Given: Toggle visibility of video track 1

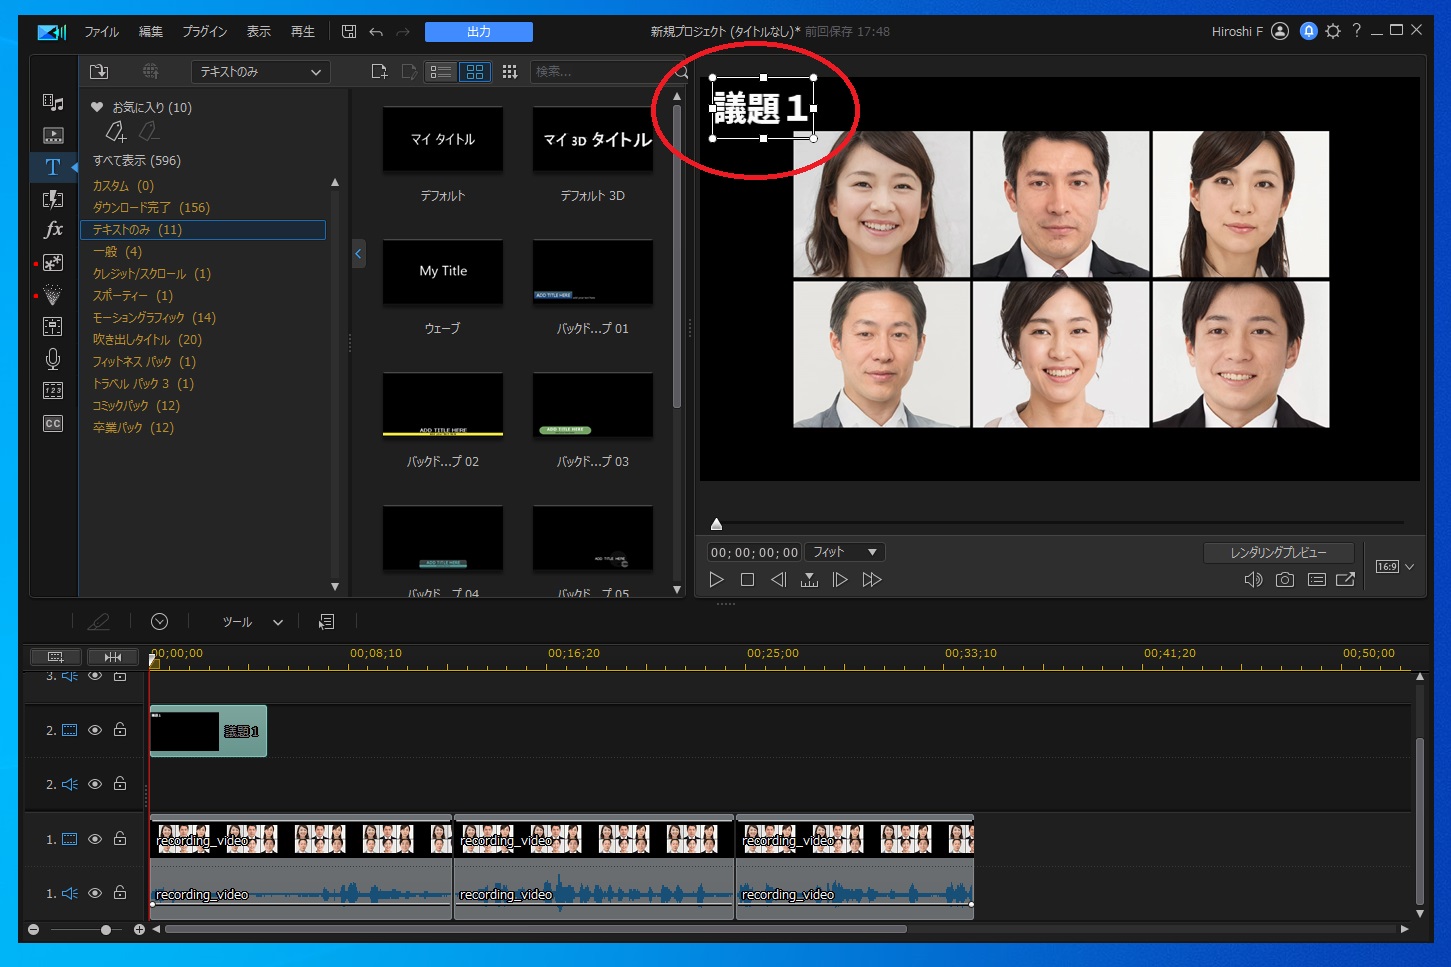Looking at the screenshot, I should tap(95, 840).
